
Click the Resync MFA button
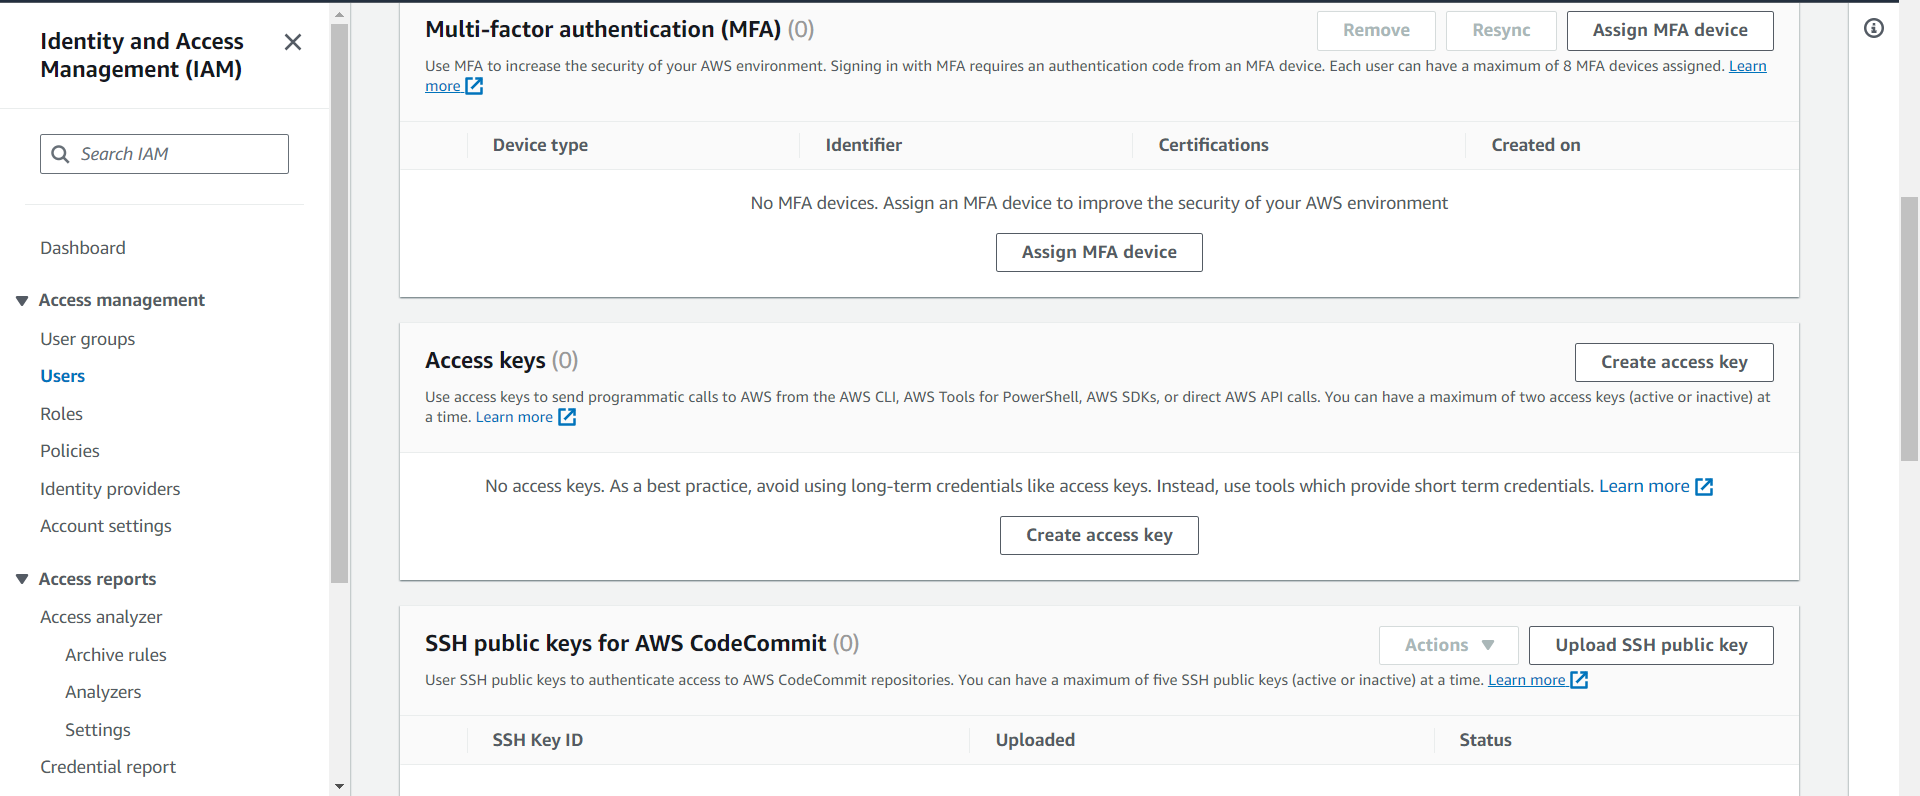point(1501,30)
